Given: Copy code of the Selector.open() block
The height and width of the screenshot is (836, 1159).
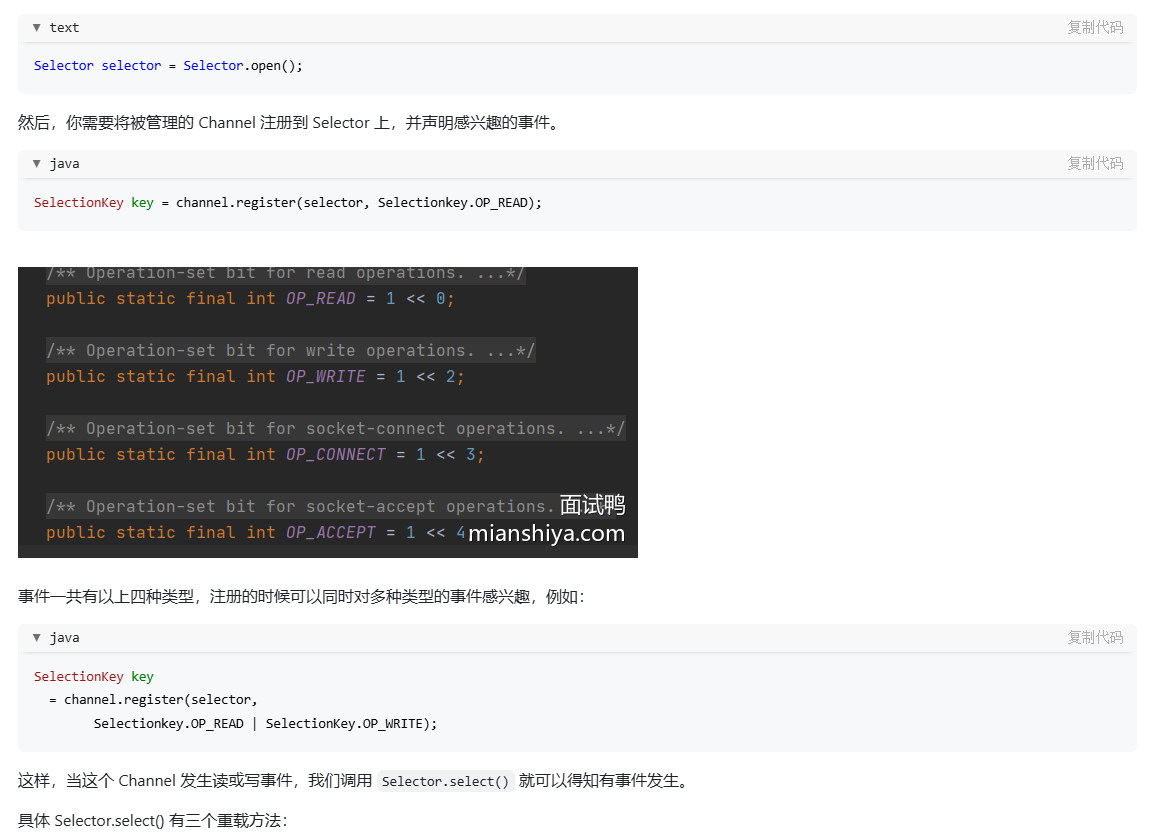Looking at the screenshot, I should (x=1095, y=27).
